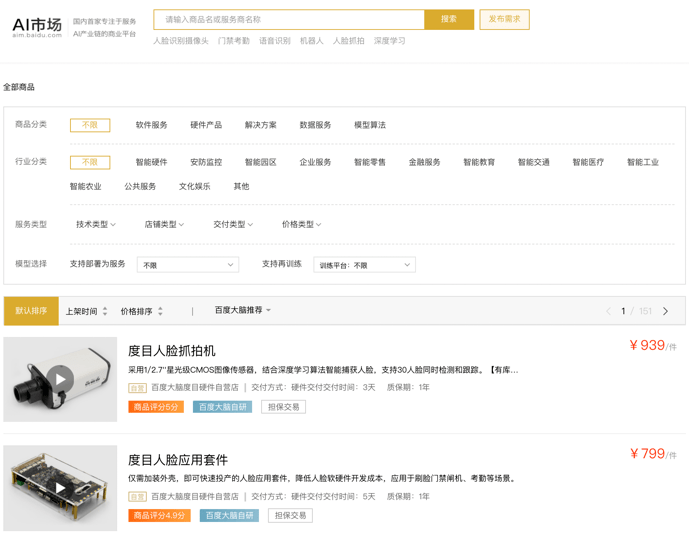Filter industry by 智能零售
The height and width of the screenshot is (541, 689).
tap(370, 163)
